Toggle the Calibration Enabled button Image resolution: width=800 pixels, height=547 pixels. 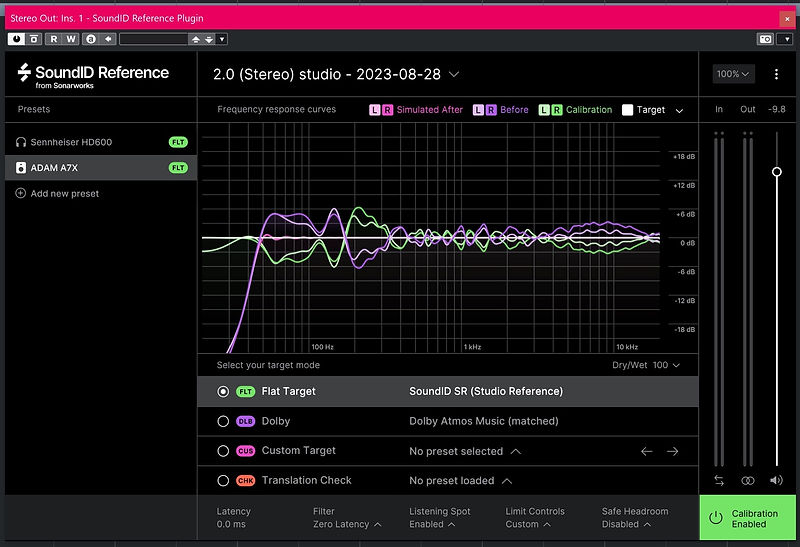click(747, 517)
